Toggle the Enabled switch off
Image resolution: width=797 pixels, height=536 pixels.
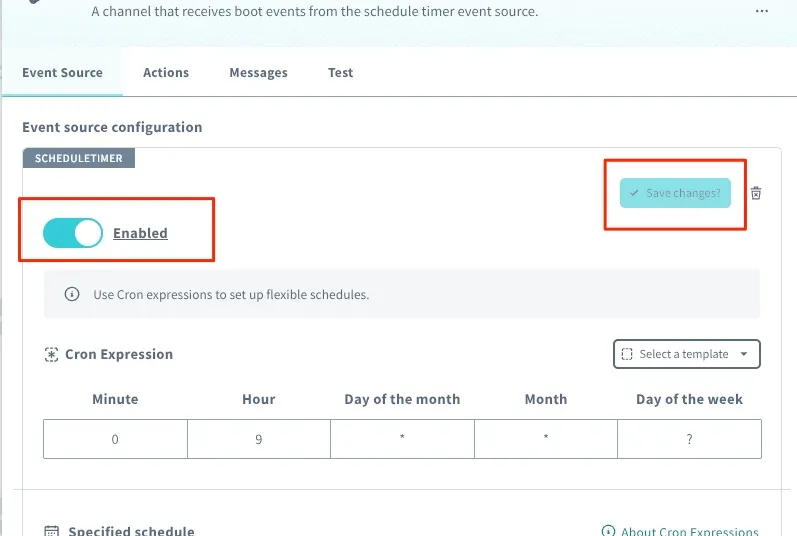point(73,233)
